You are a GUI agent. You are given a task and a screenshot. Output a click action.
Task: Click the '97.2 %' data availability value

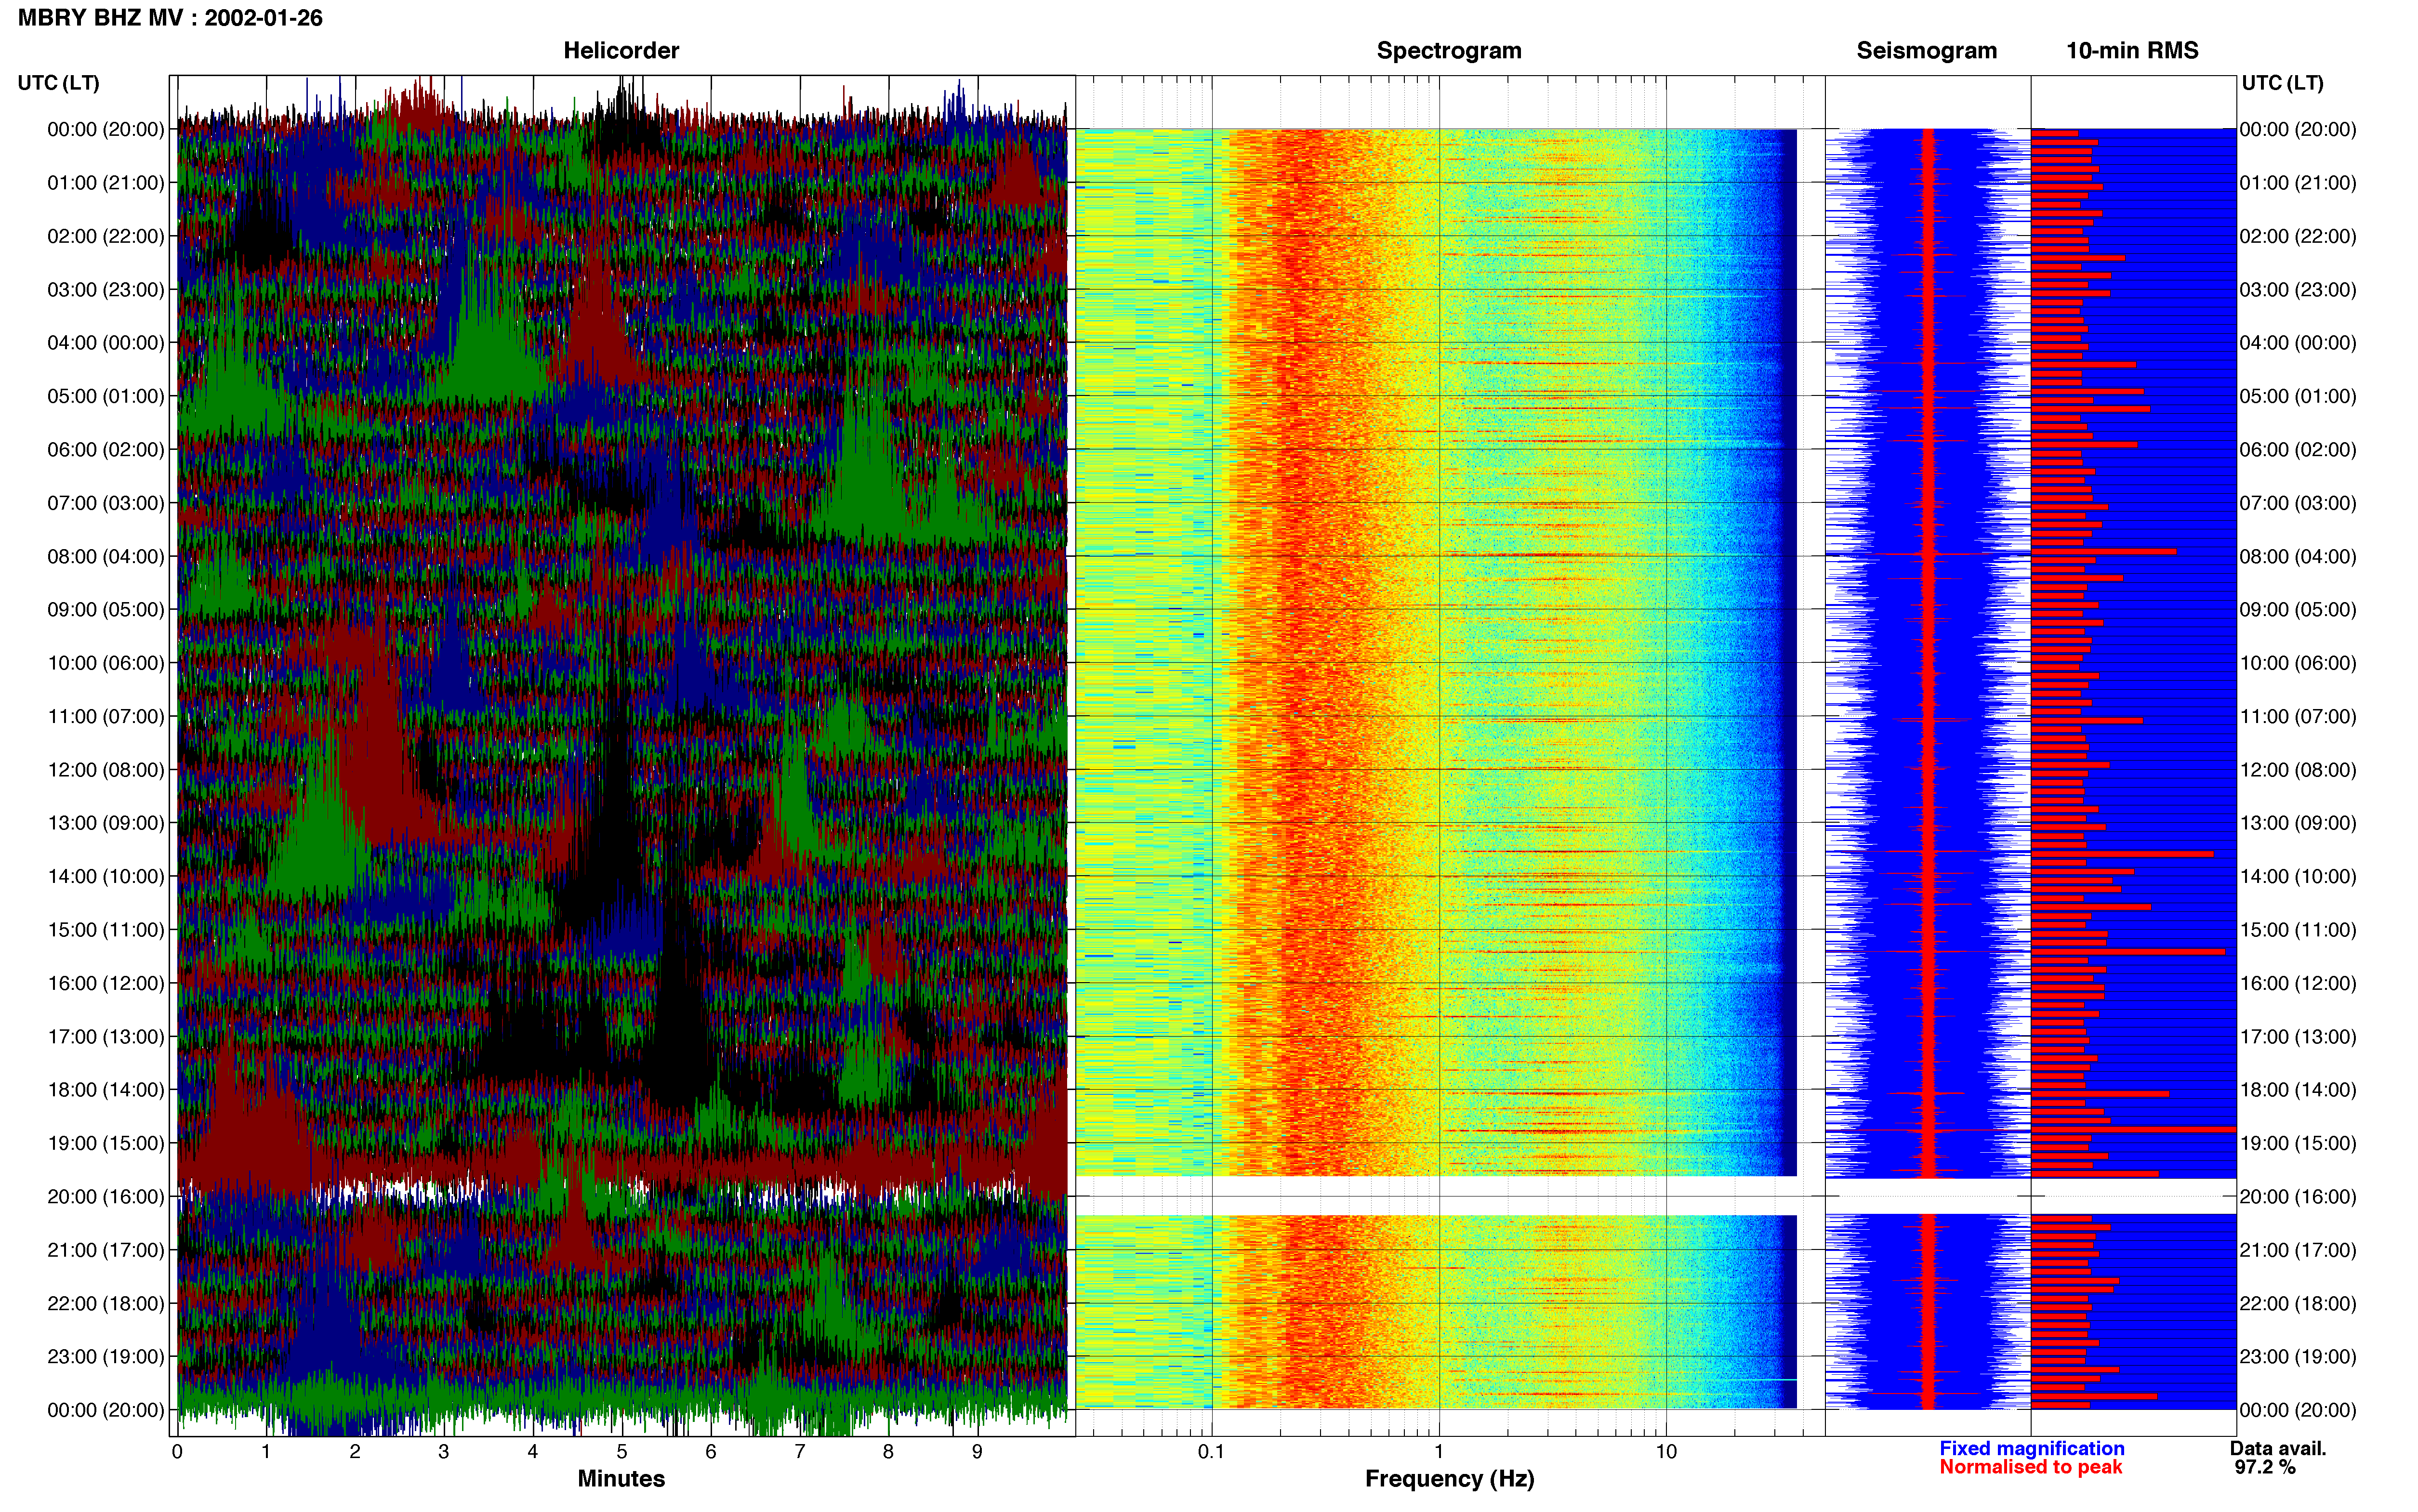(2265, 1467)
